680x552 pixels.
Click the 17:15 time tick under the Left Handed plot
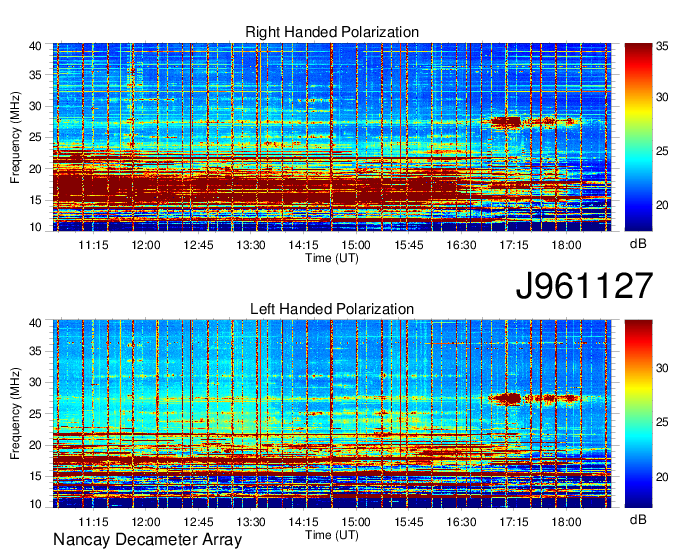(514, 521)
